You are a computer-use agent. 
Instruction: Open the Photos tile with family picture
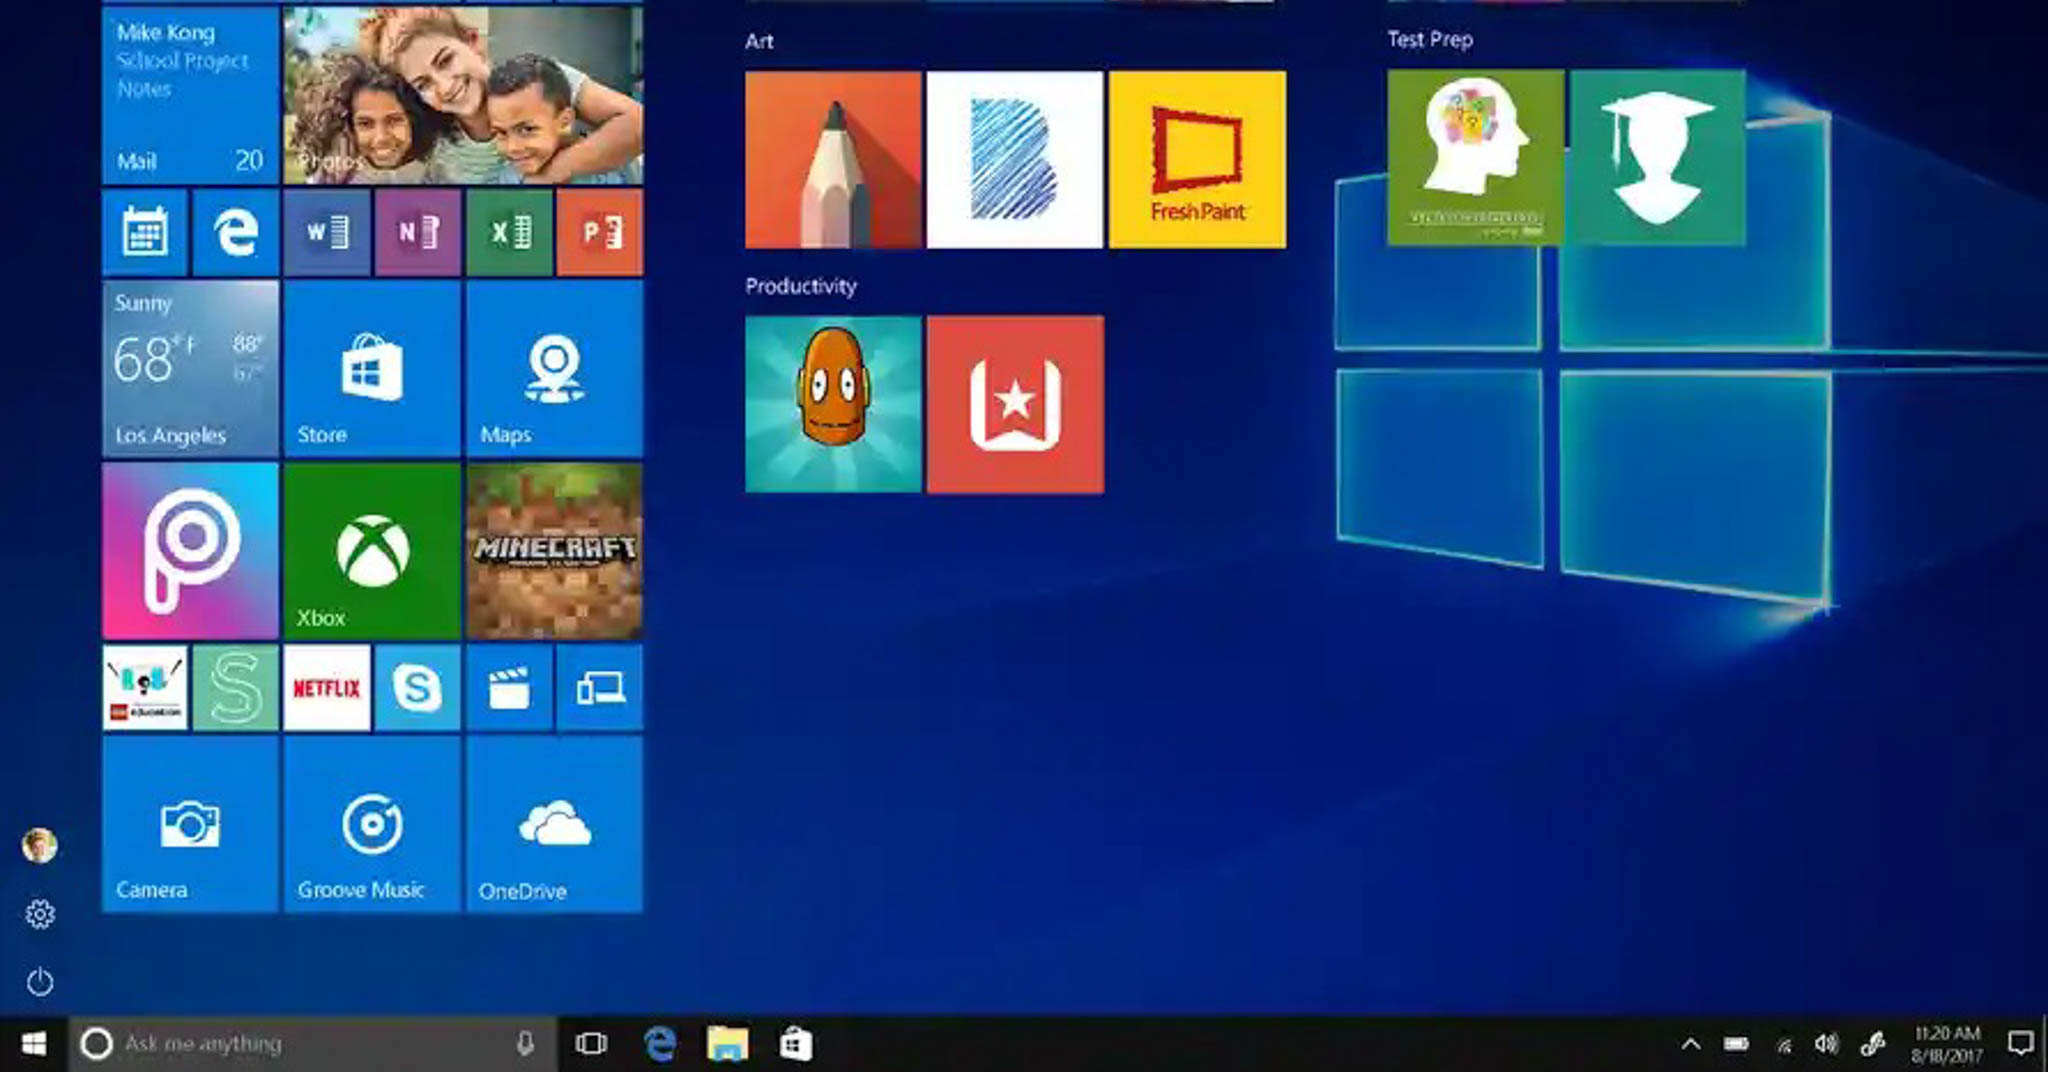(463, 95)
